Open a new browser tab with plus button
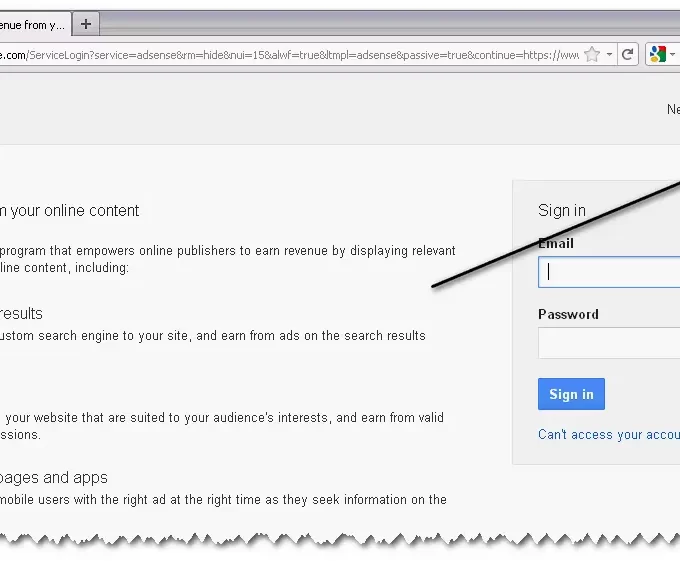This screenshot has height=561, width=680. pyautogui.click(x=86, y=24)
